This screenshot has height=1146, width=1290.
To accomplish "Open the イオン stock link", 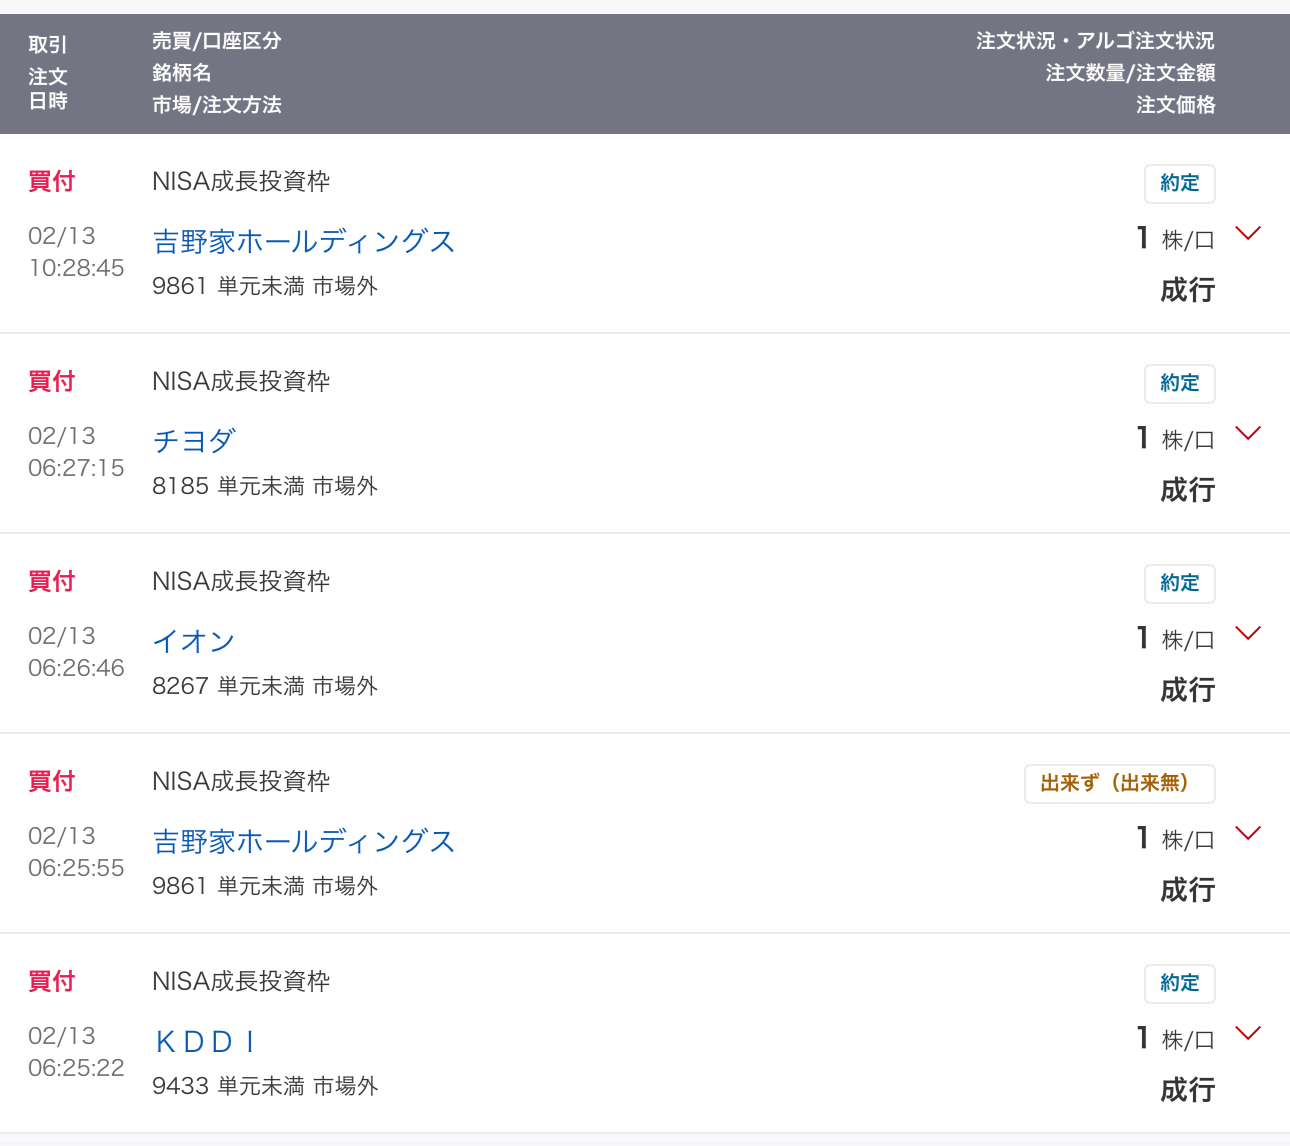I will pos(194,641).
